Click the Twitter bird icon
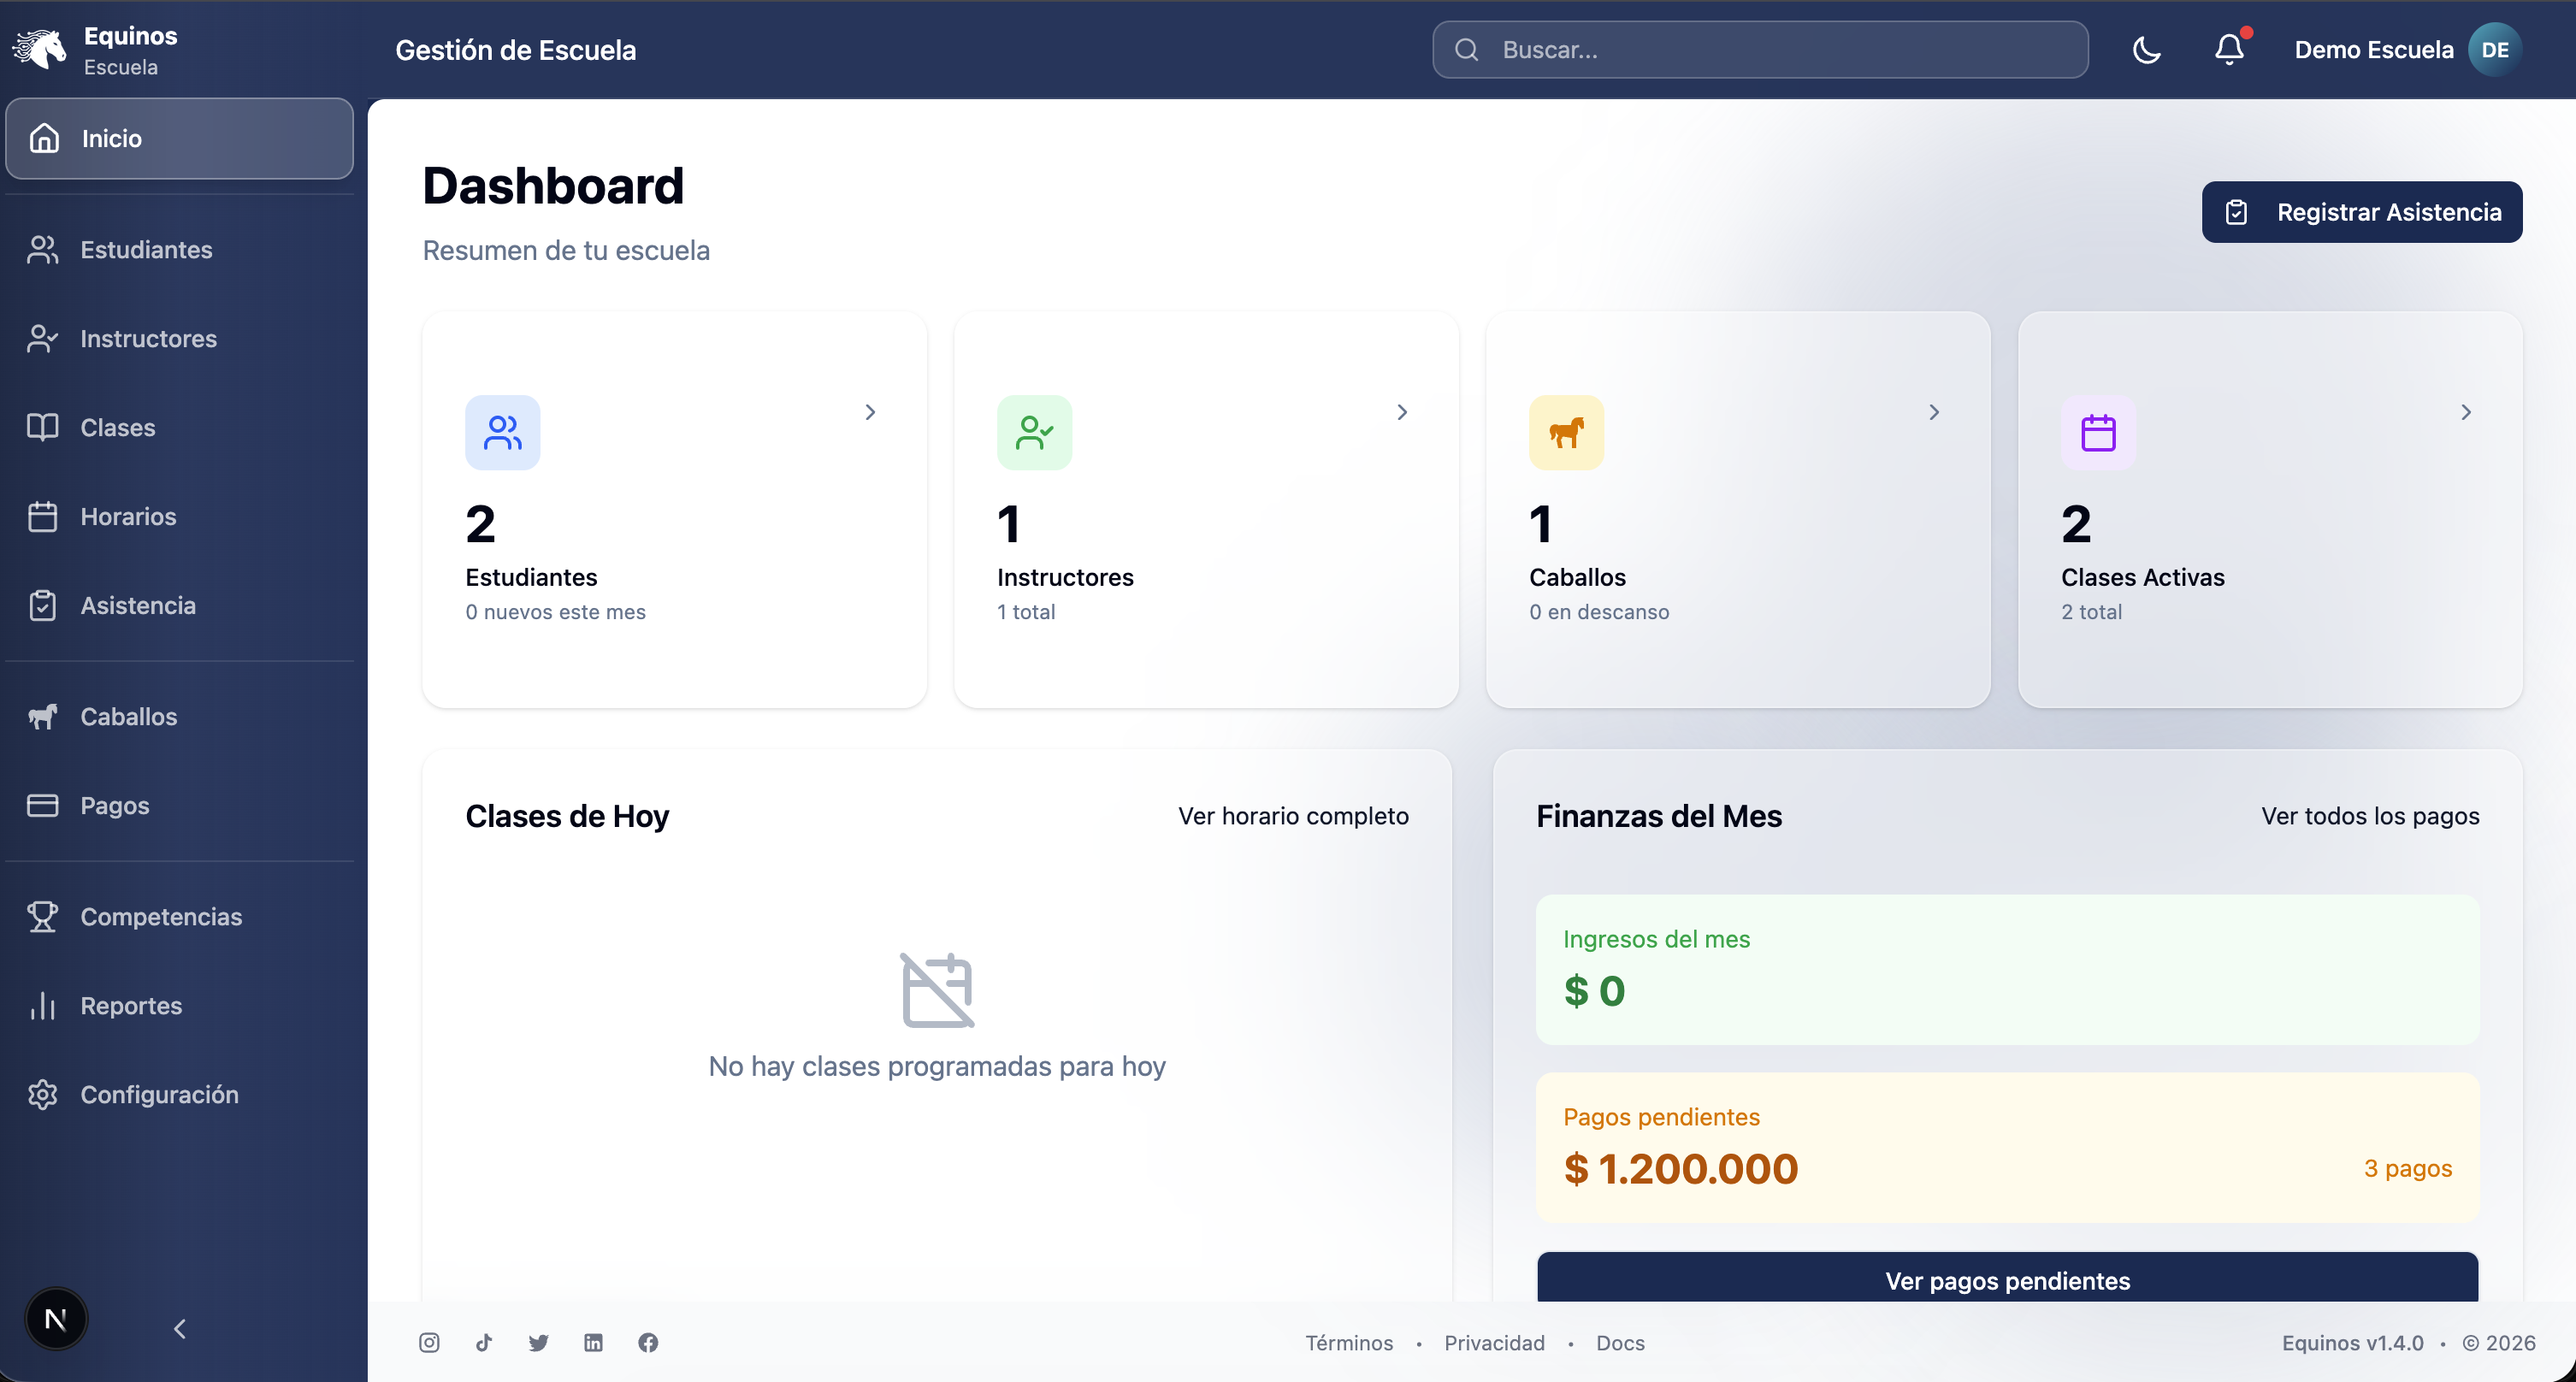Image resolution: width=2576 pixels, height=1382 pixels. click(539, 1343)
